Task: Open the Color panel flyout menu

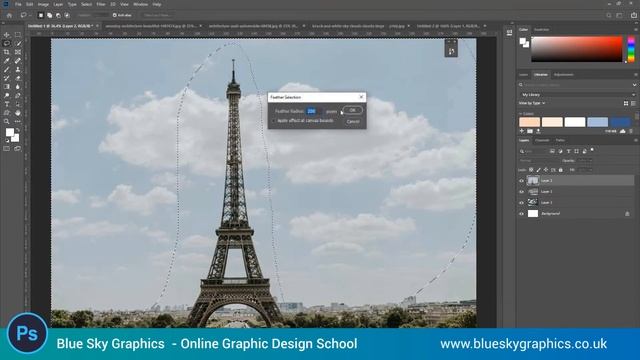Action: (636, 29)
